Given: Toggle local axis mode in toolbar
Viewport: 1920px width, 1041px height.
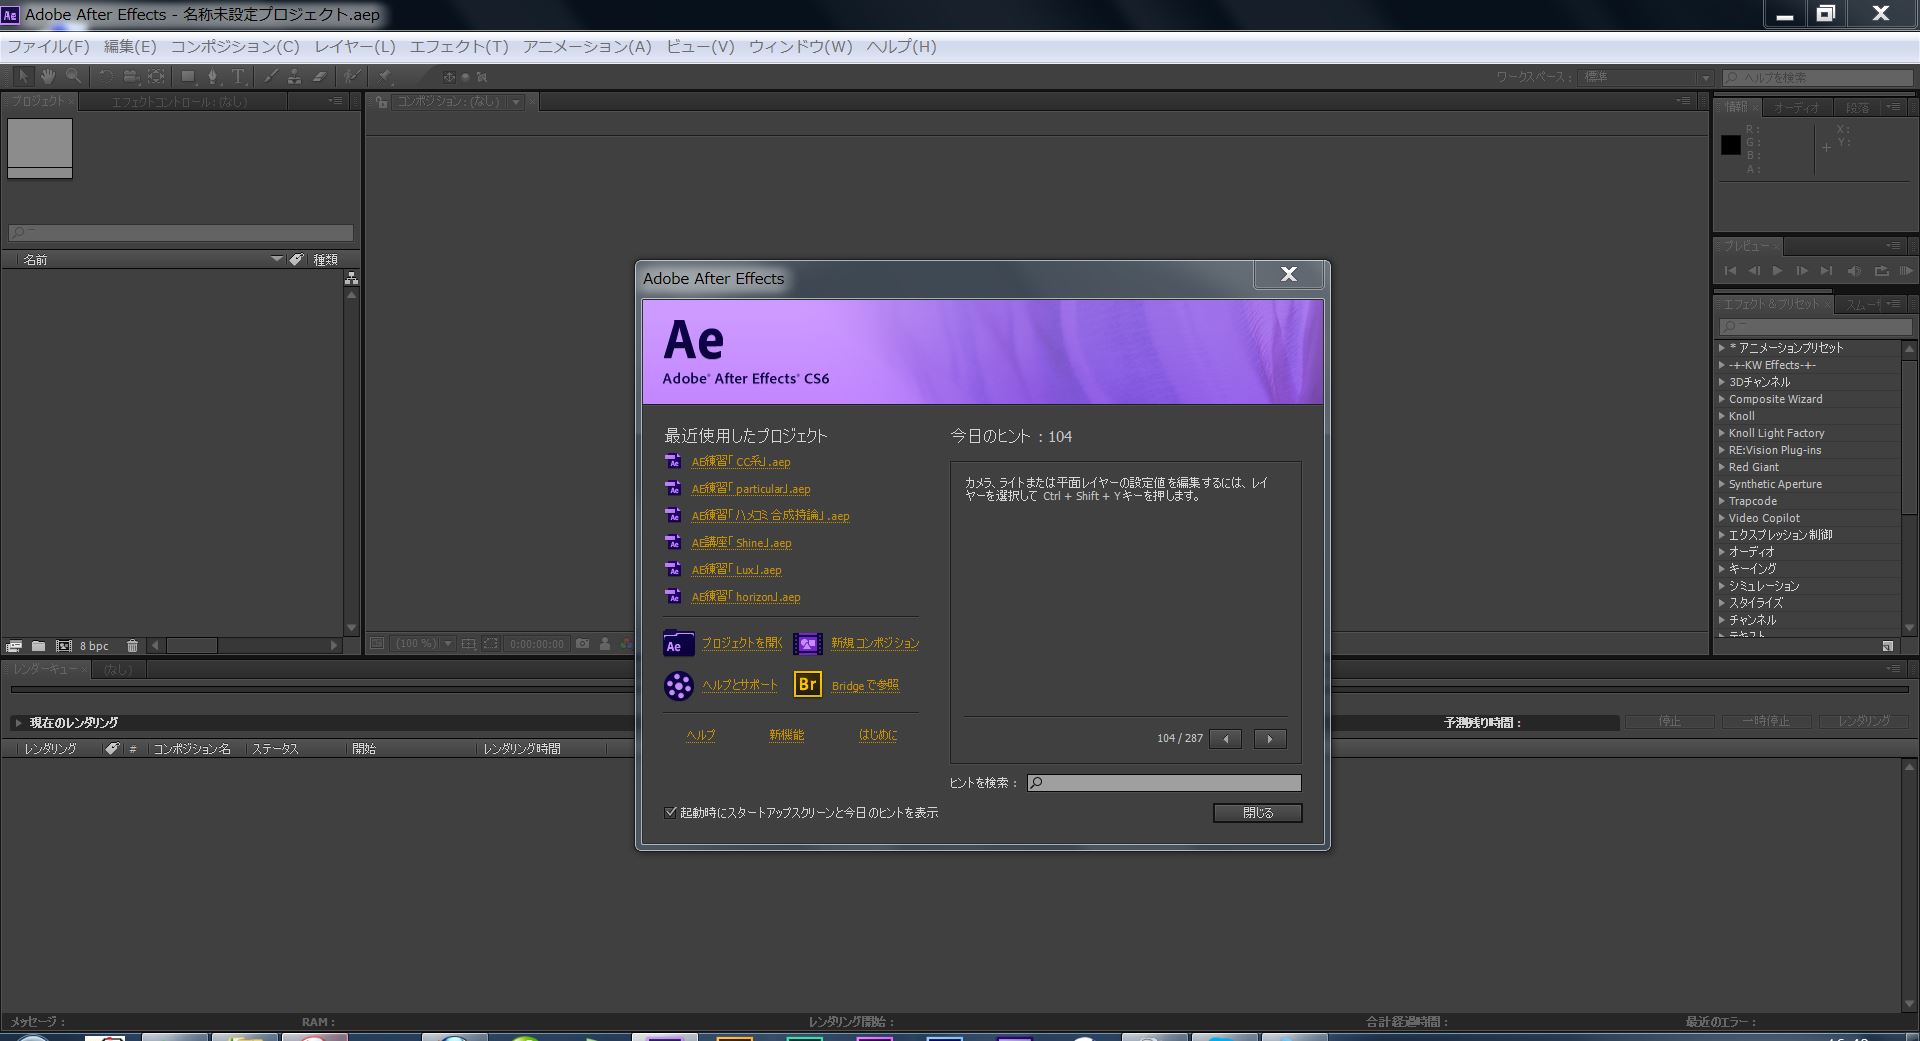Looking at the screenshot, I should [x=449, y=77].
